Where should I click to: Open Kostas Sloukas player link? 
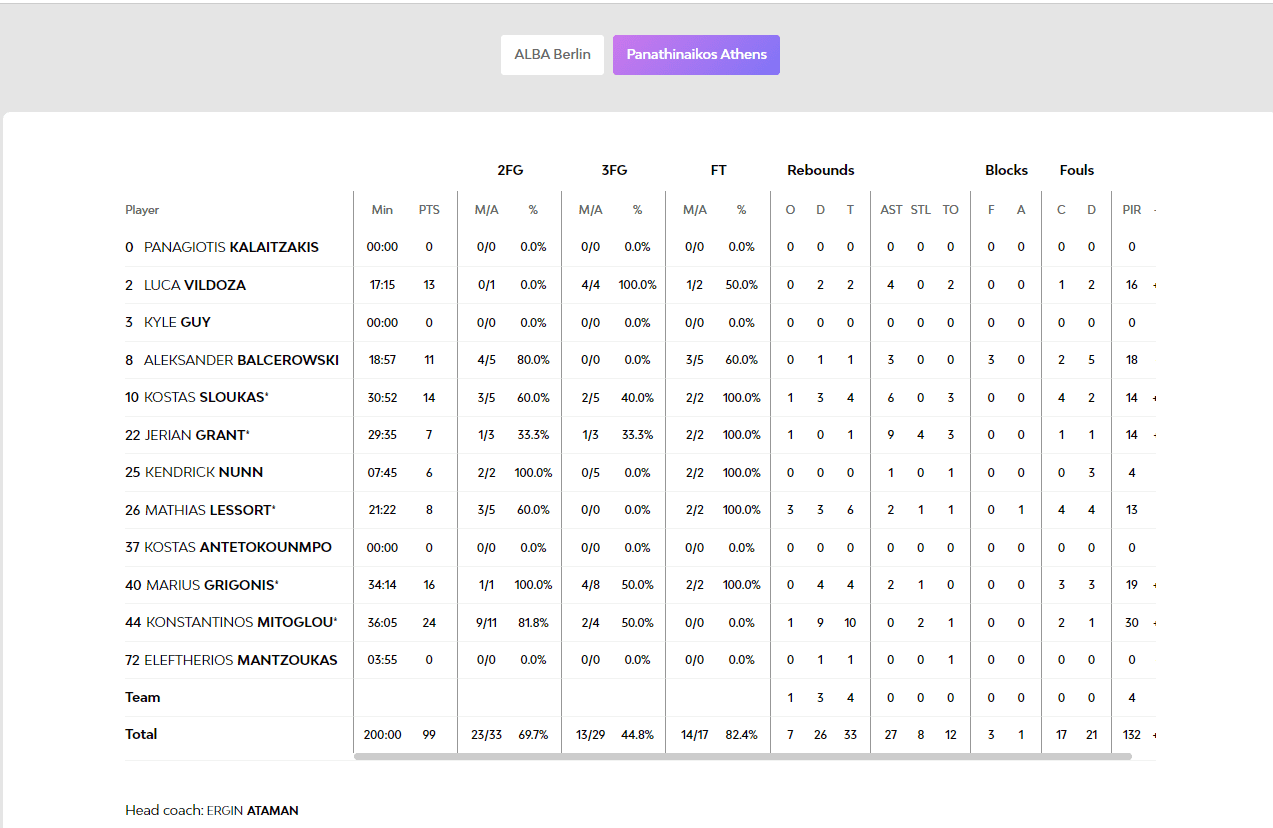coord(205,397)
